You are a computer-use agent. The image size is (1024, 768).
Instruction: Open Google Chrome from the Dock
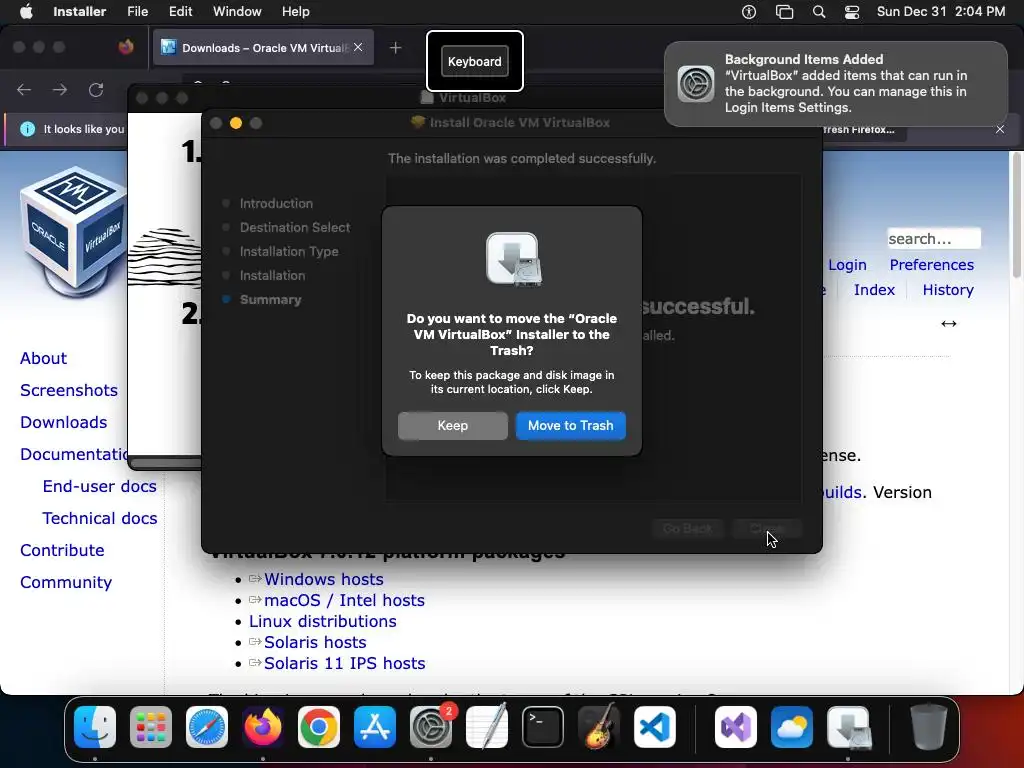tap(319, 727)
